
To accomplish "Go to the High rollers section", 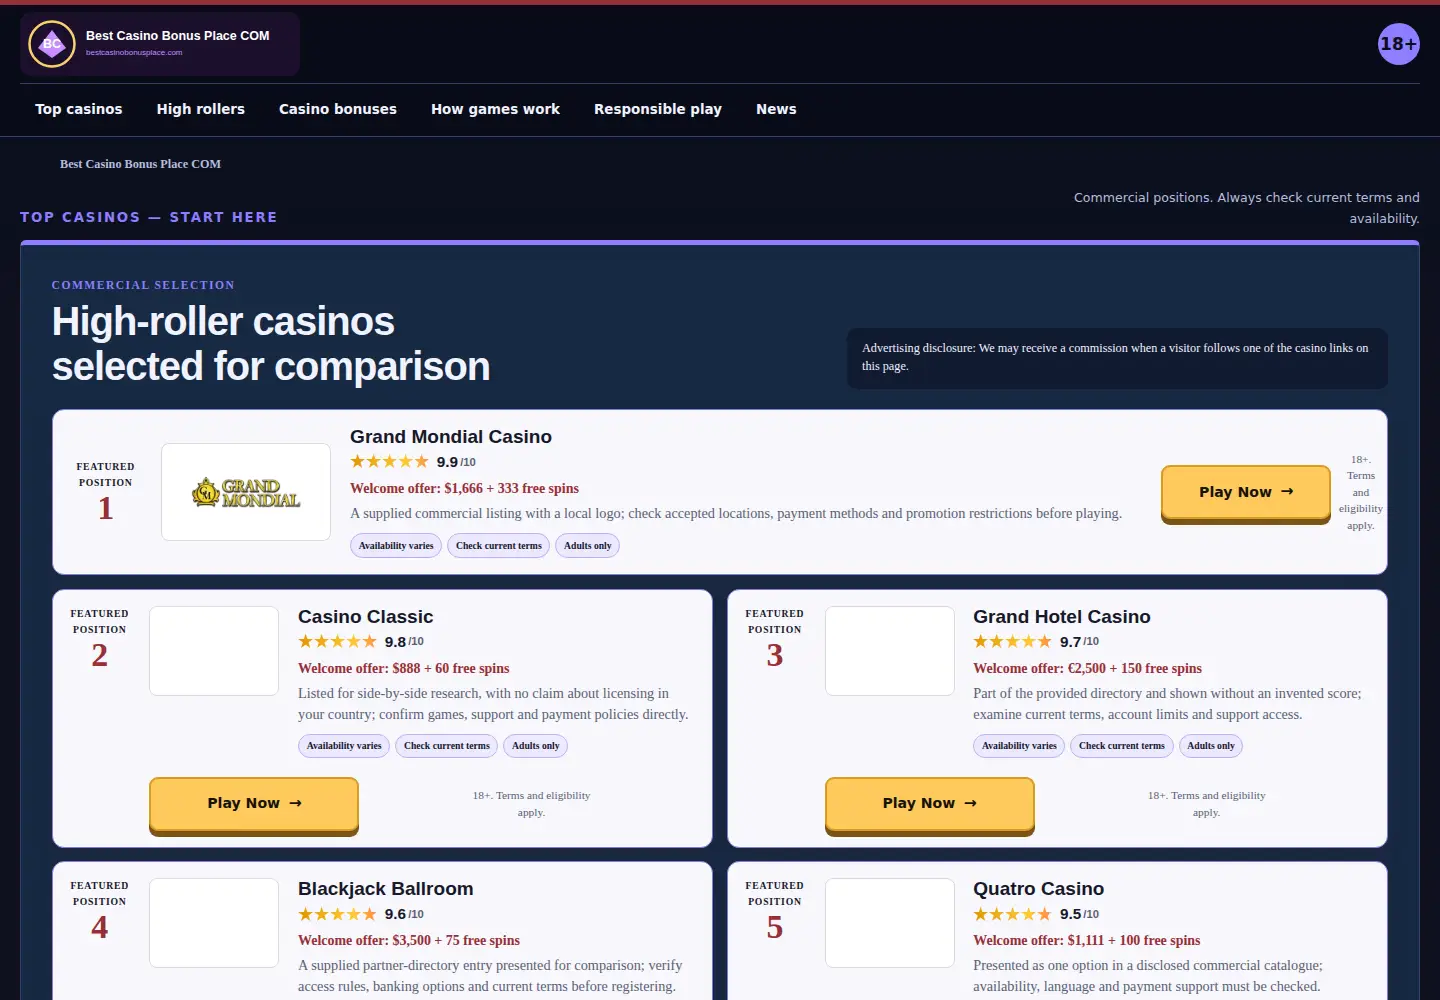I will click(201, 109).
